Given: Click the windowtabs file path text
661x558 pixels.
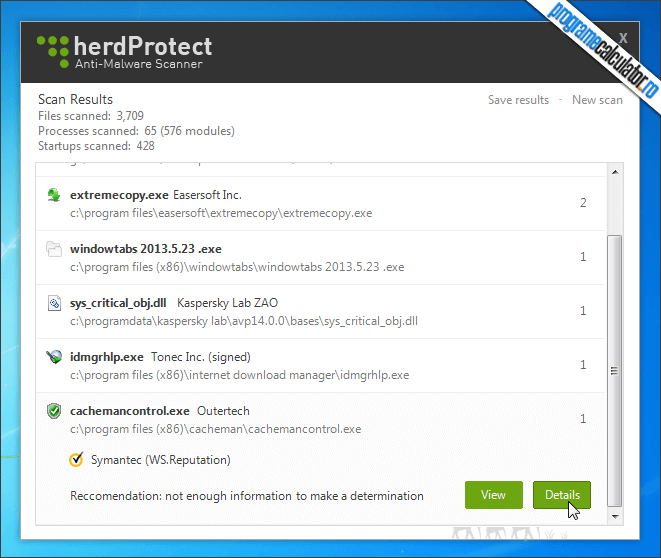Looking at the screenshot, I should [237, 267].
